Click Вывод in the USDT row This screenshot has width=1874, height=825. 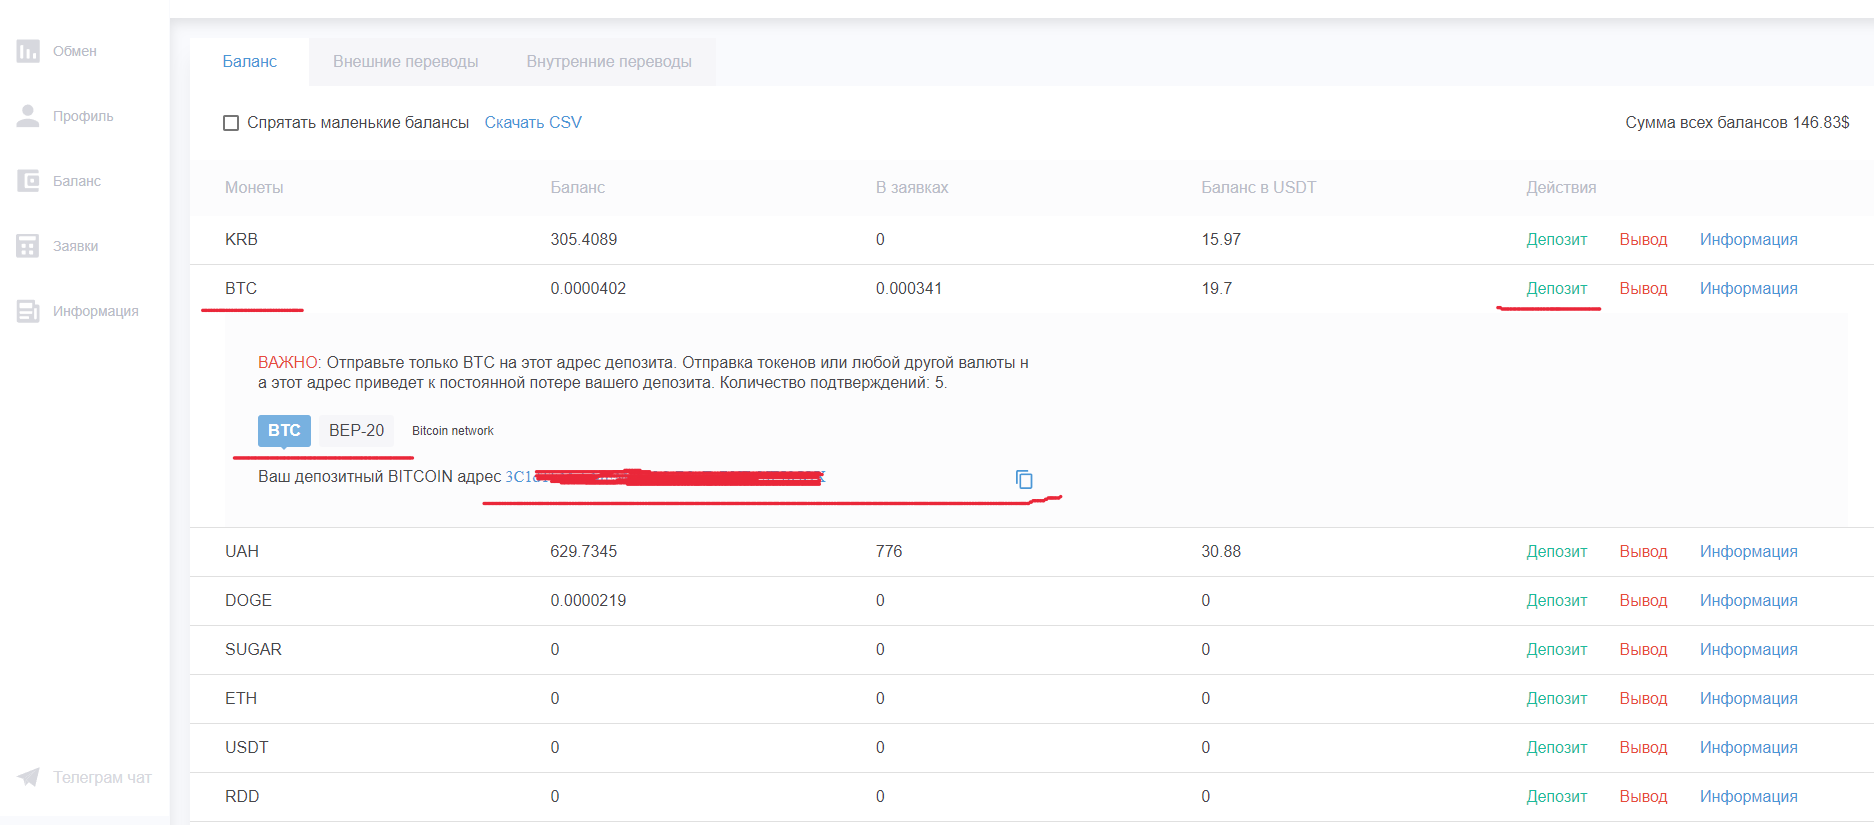pos(1643,748)
